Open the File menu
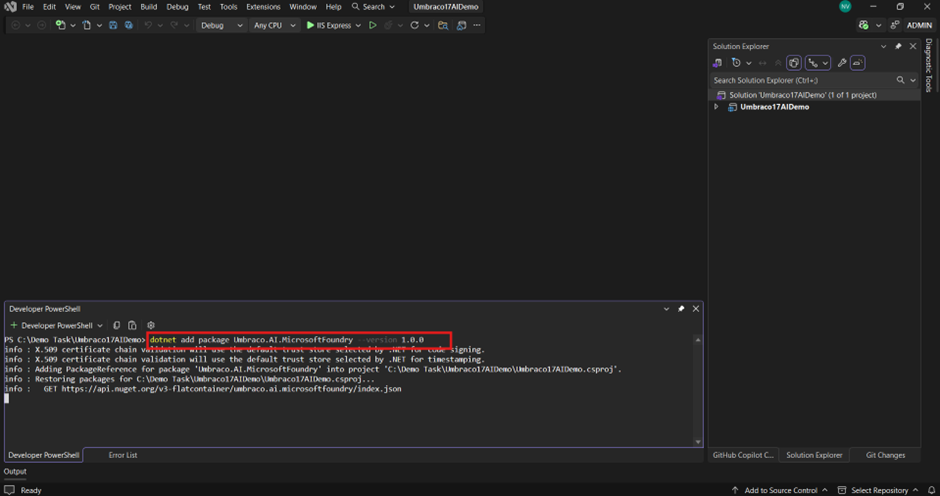Image resolution: width=940 pixels, height=496 pixels. [x=28, y=7]
